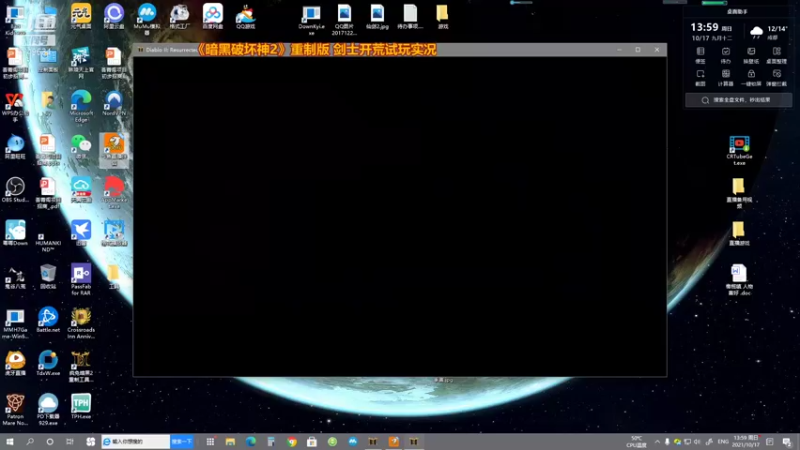Image resolution: width=800 pixels, height=450 pixels.
Task: Open the NordVPN desktop shortcut
Action: (x=114, y=104)
